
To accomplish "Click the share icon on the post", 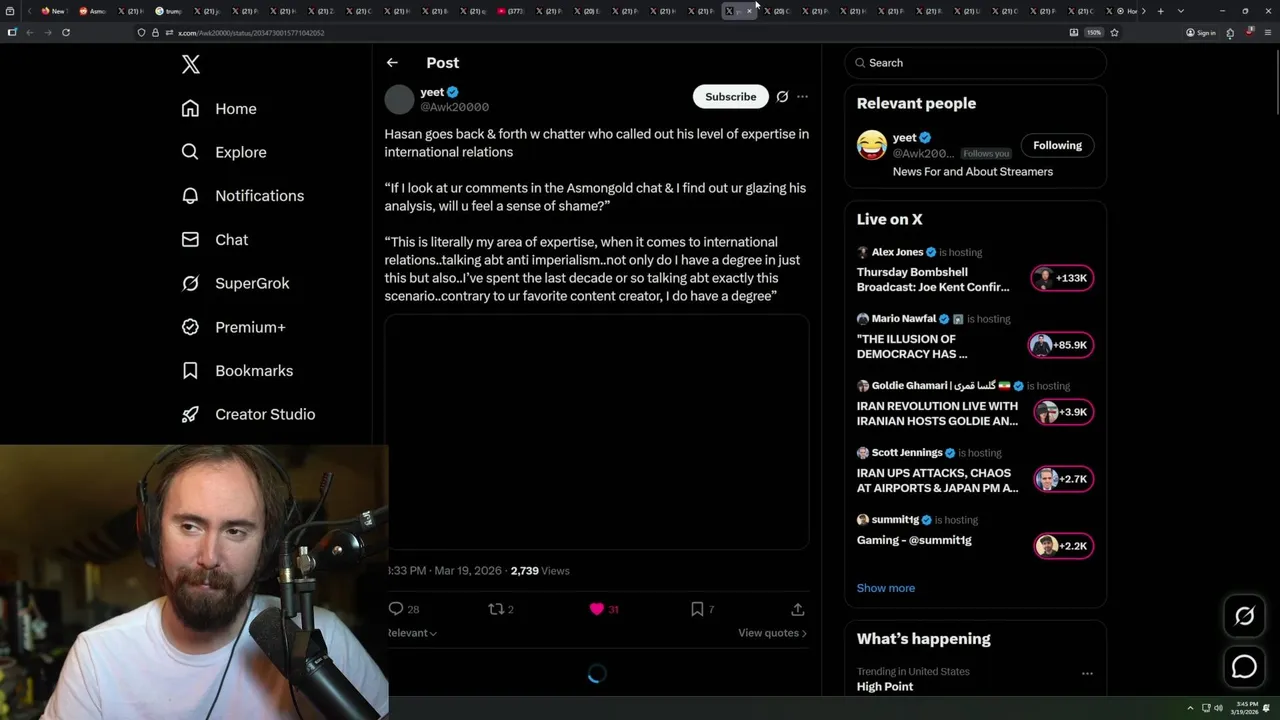I will (x=797, y=609).
